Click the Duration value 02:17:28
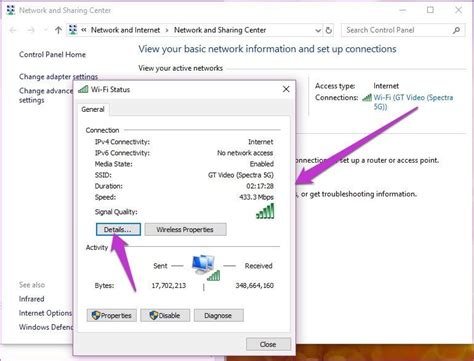The height and width of the screenshot is (361, 474). coord(260,186)
